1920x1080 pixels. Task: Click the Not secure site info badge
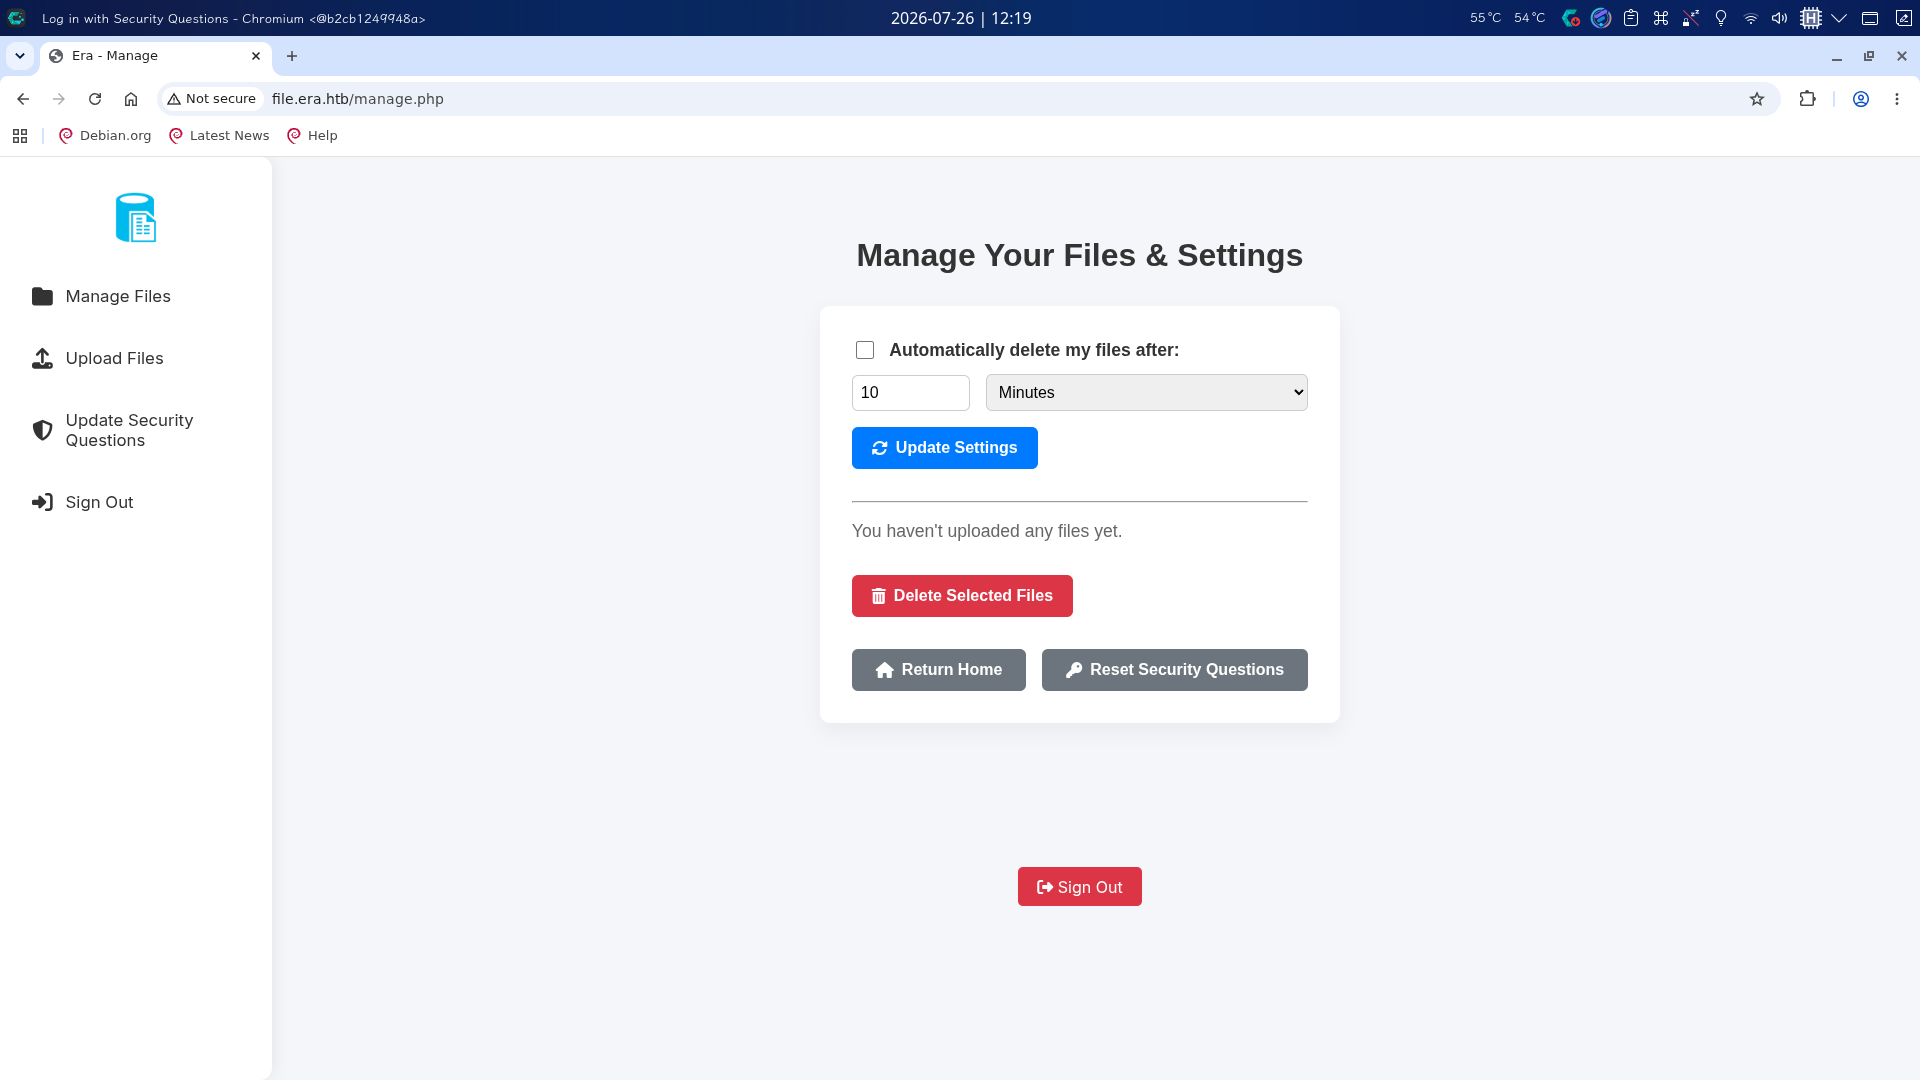[x=211, y=99]
